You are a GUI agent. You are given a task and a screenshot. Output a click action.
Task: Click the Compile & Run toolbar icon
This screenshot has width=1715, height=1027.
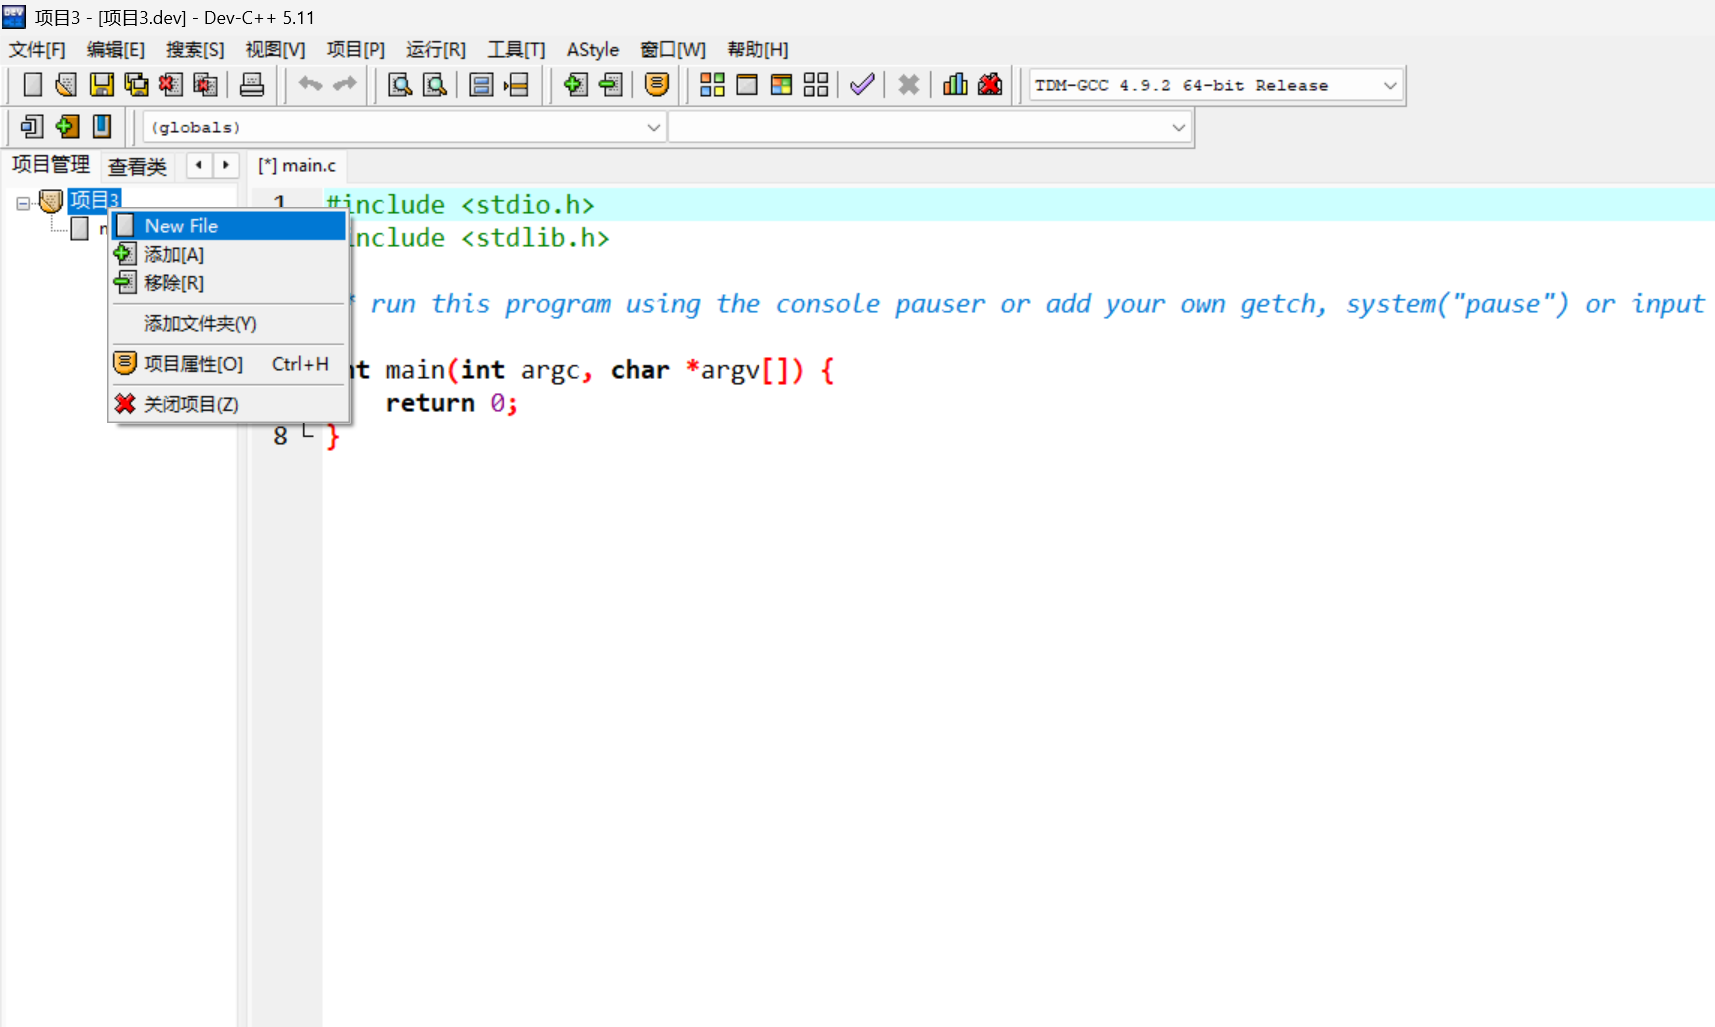tap(781, 85)
